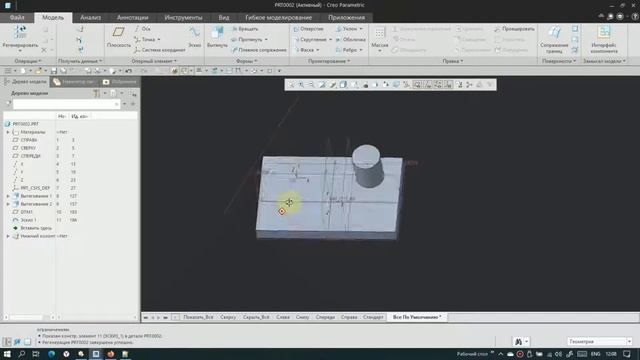Viewport: 640px width, 360px height.
Task: Open the Файл menu tab
Action: click(x=17, y=18)
